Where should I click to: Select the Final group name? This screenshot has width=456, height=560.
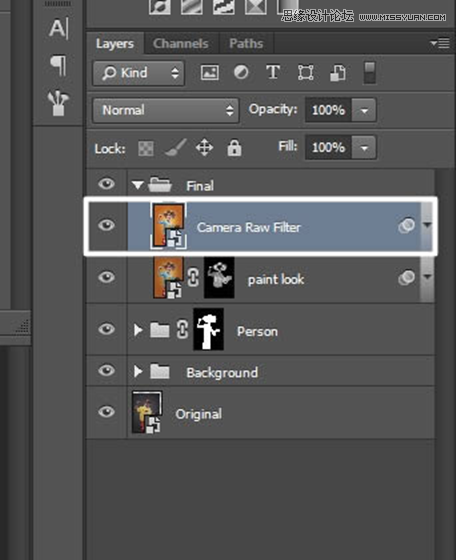200,186
